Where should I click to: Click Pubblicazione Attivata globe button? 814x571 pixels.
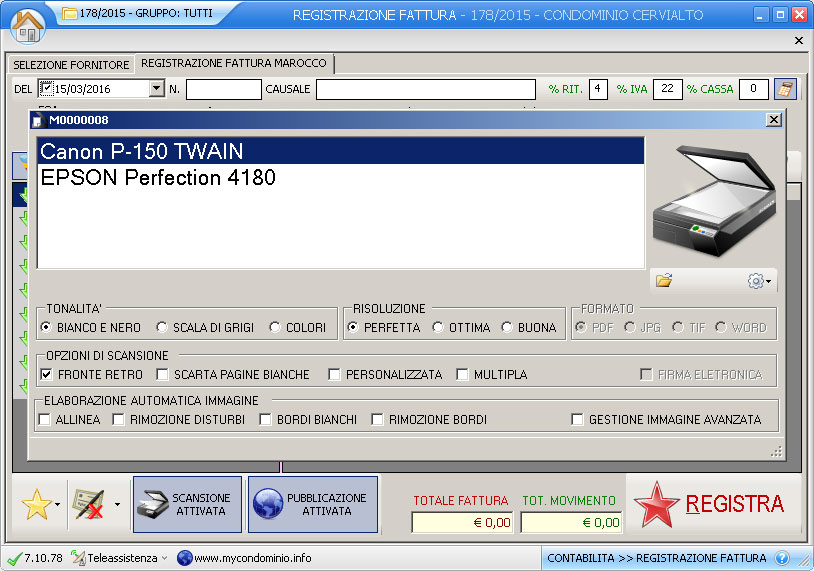pyautogui.click(x=312, y=504)
